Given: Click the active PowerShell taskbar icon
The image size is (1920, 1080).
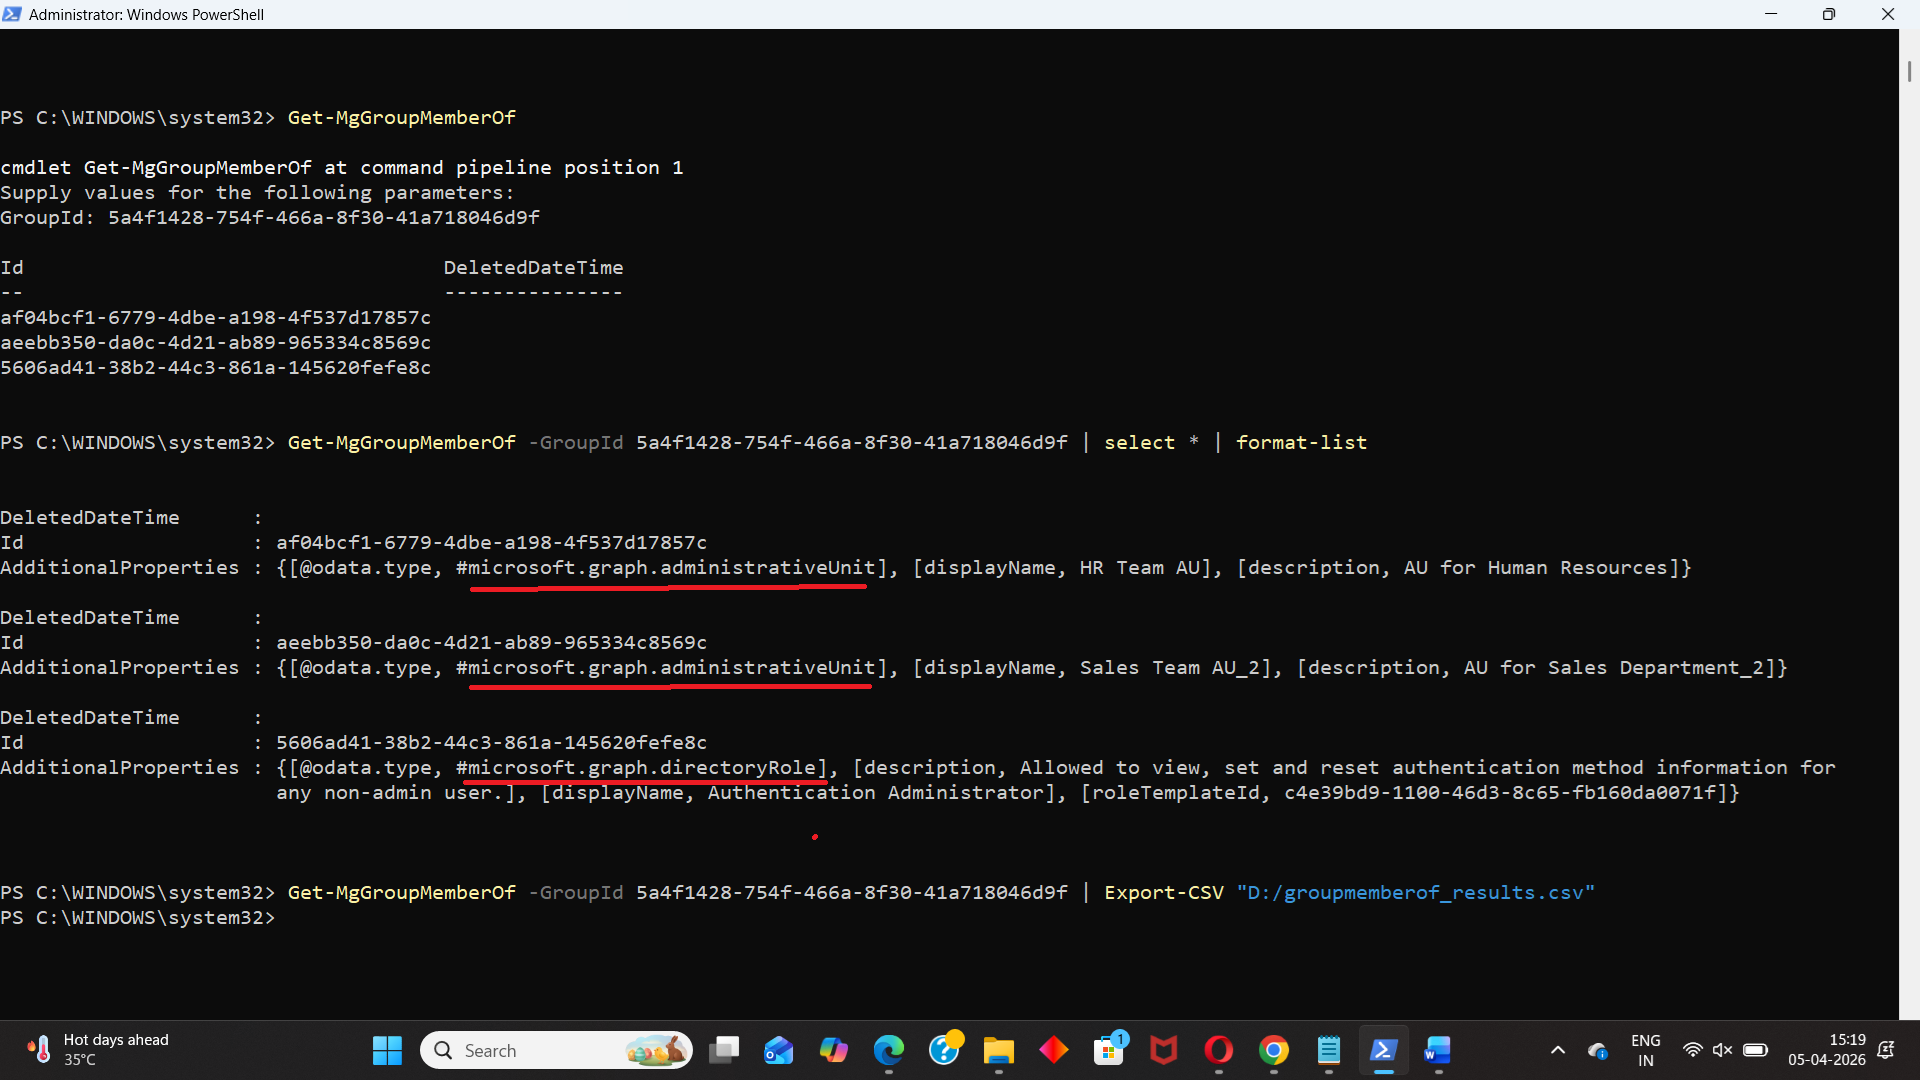Looking at the screenshot, I should (1383, 1050).
